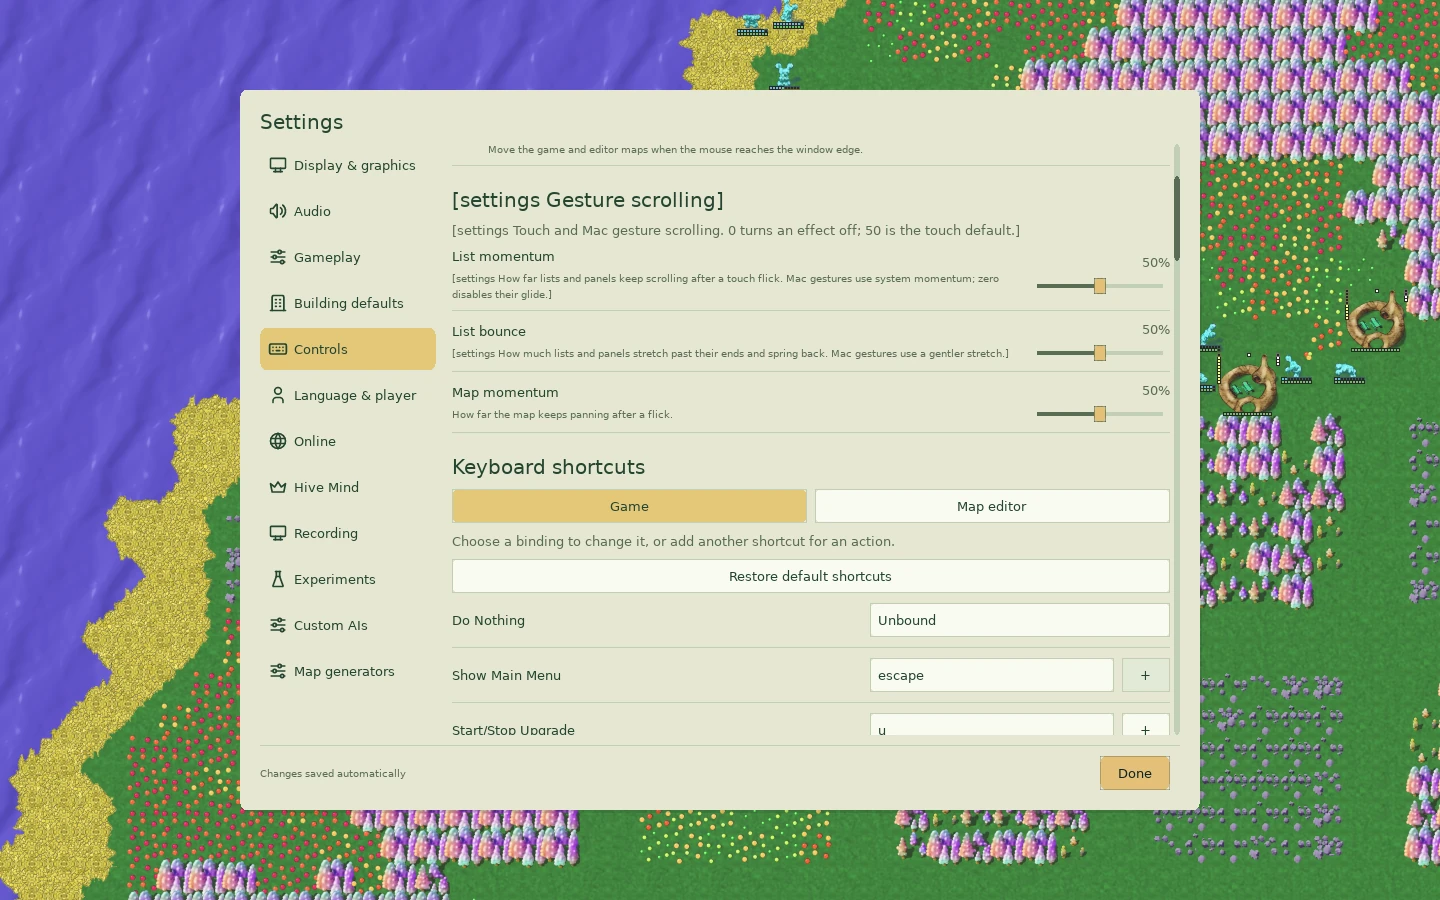Click the Done button
The width and height of the screenshot is (1440, 900).
(x=1135, y=773)
